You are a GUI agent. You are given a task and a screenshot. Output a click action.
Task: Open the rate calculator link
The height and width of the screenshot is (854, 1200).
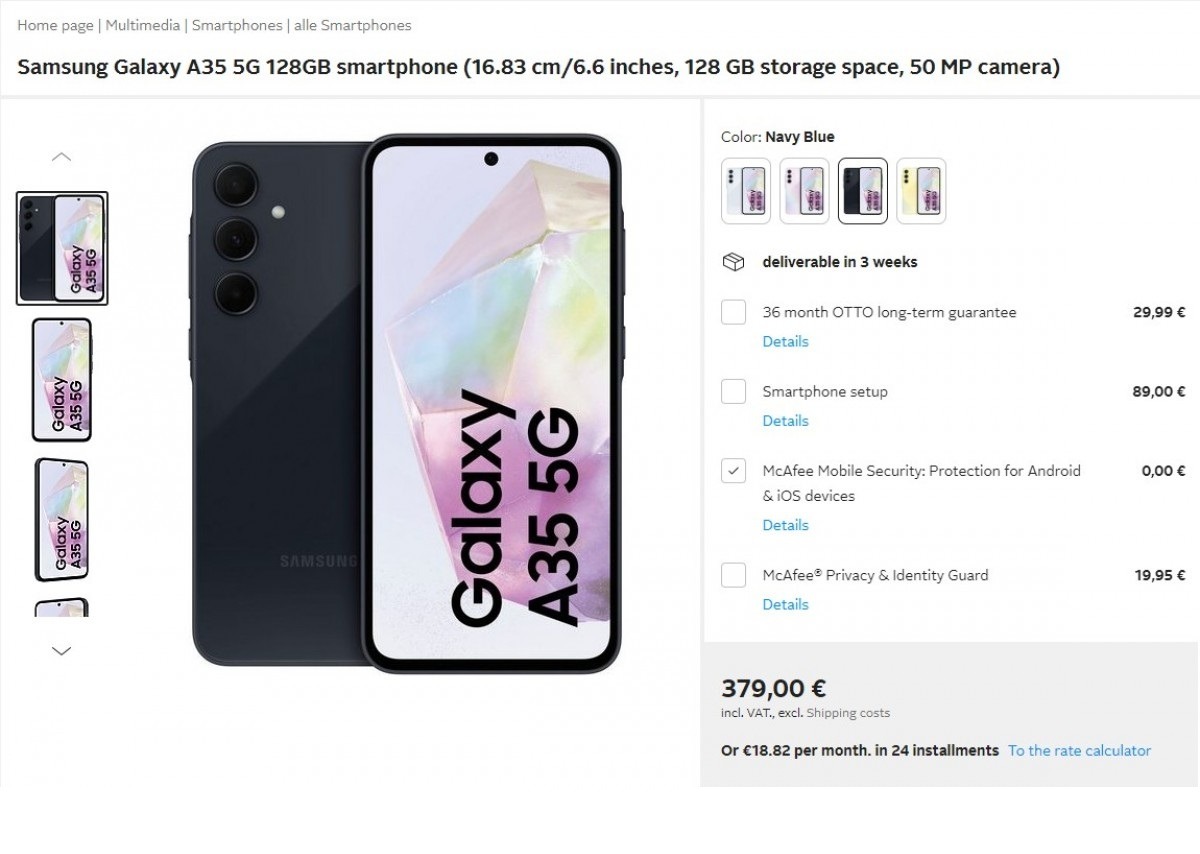(x=1079, y=750)
